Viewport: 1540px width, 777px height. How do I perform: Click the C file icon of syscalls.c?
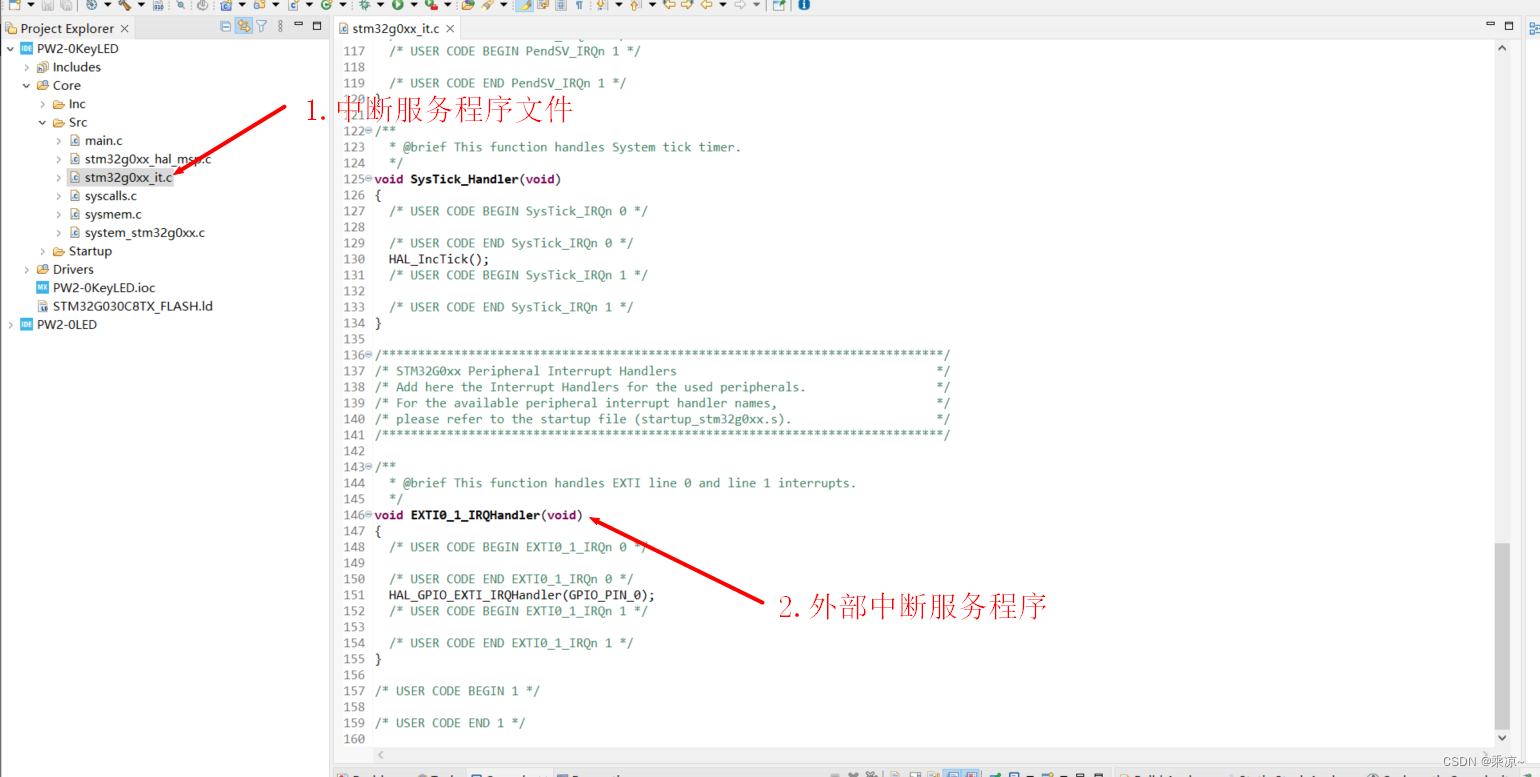point(74,196)
